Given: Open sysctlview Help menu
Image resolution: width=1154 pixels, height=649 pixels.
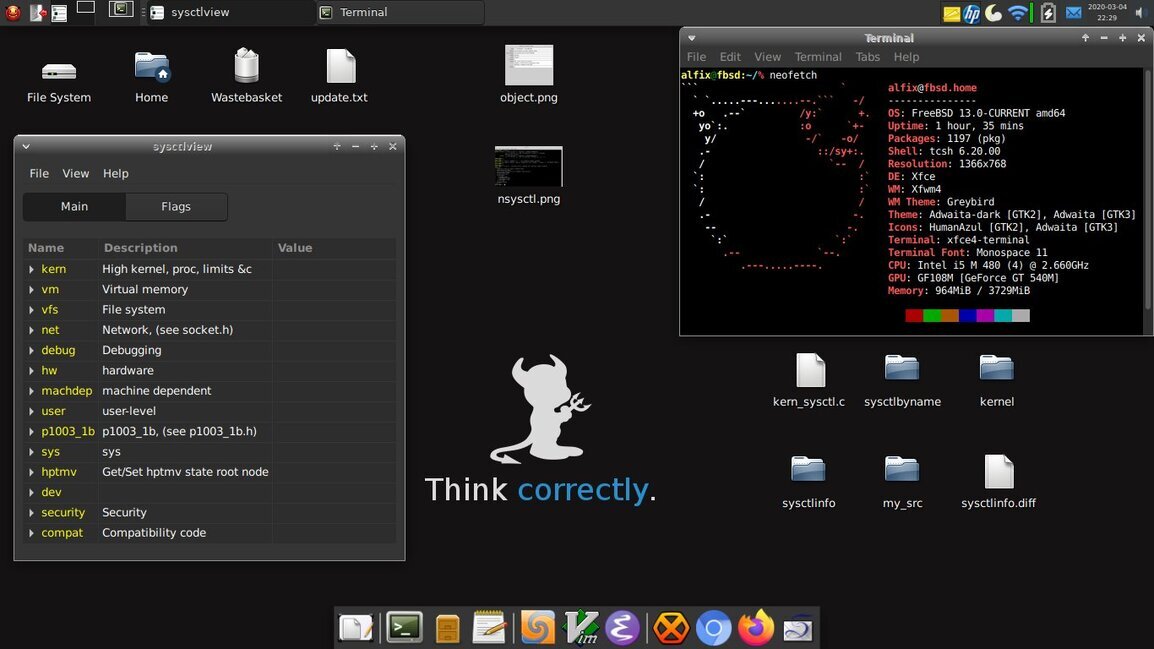Looking at the screenshot, I should tap(116, 174).
